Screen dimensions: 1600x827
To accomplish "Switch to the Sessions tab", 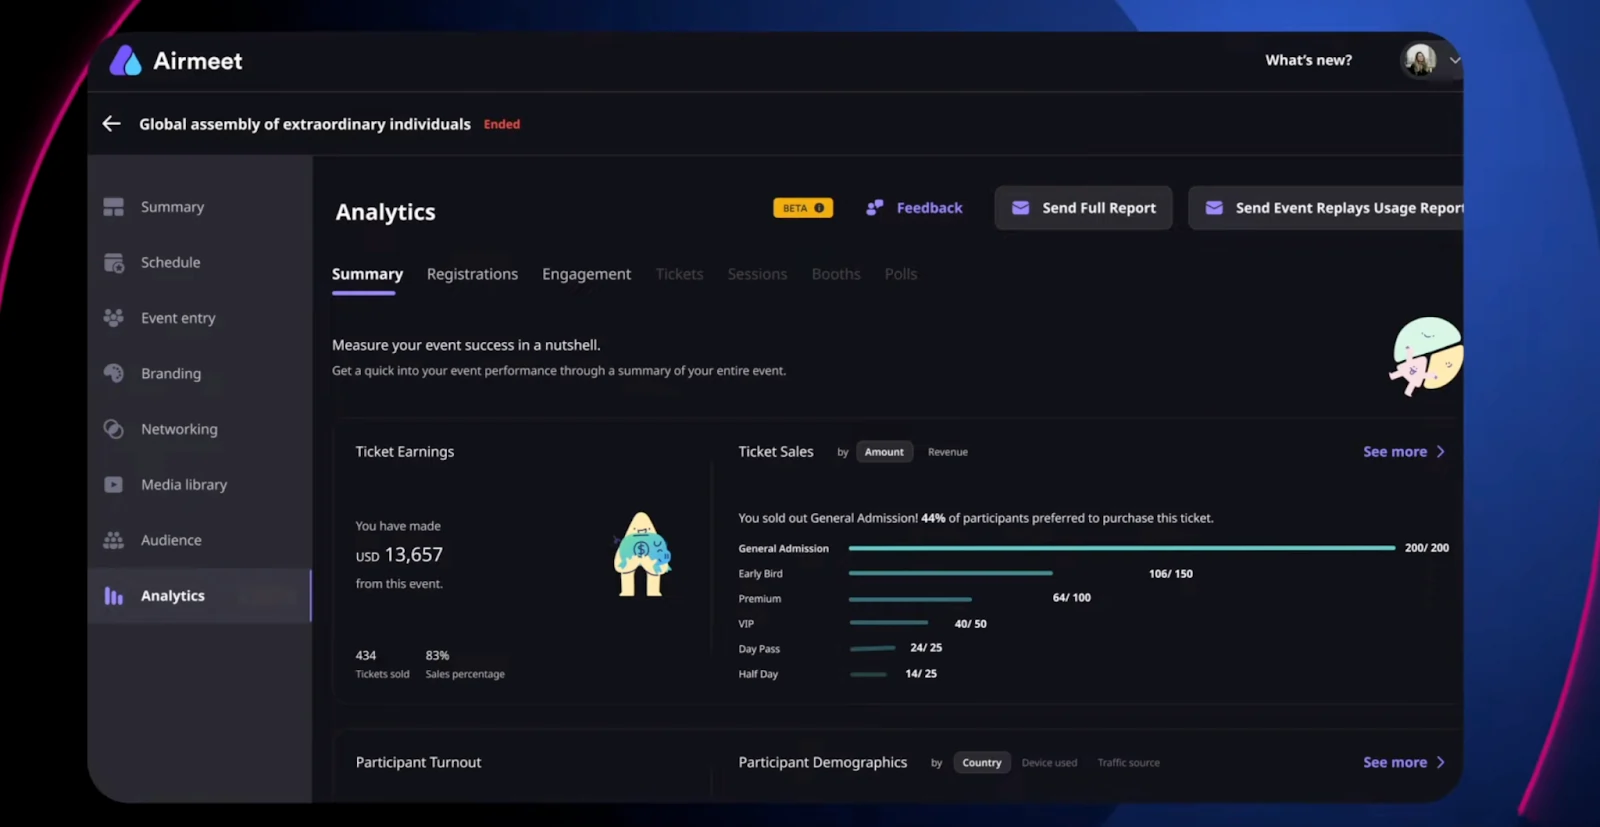I will (757, 274).
